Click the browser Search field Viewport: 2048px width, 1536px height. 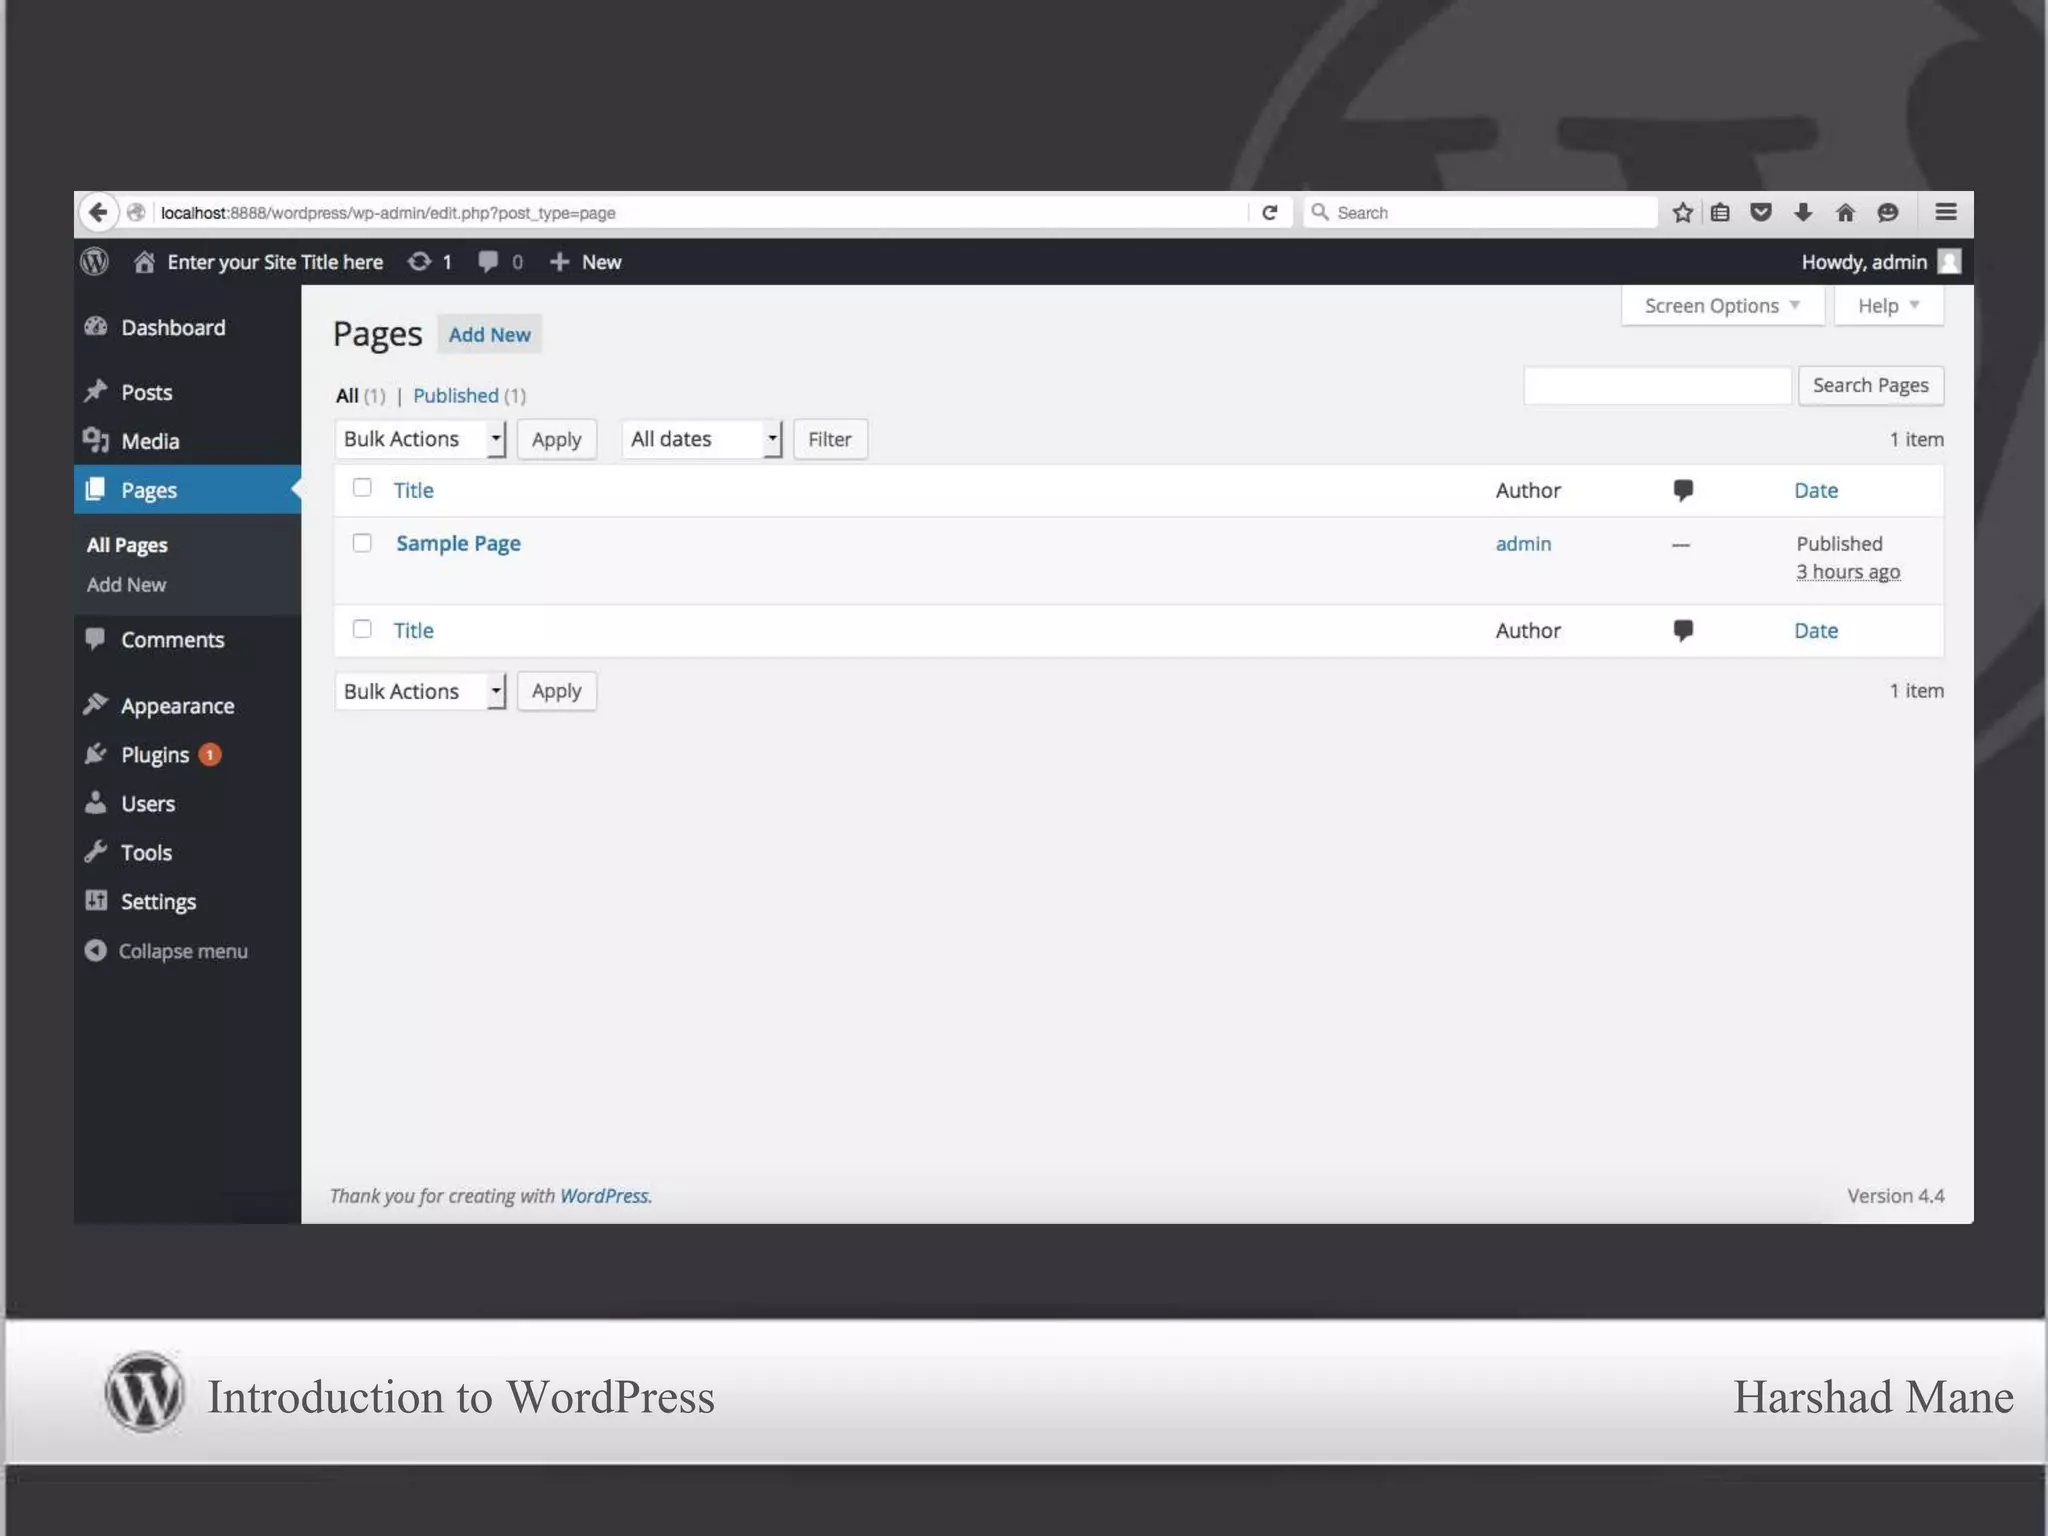pos(1480,212)
